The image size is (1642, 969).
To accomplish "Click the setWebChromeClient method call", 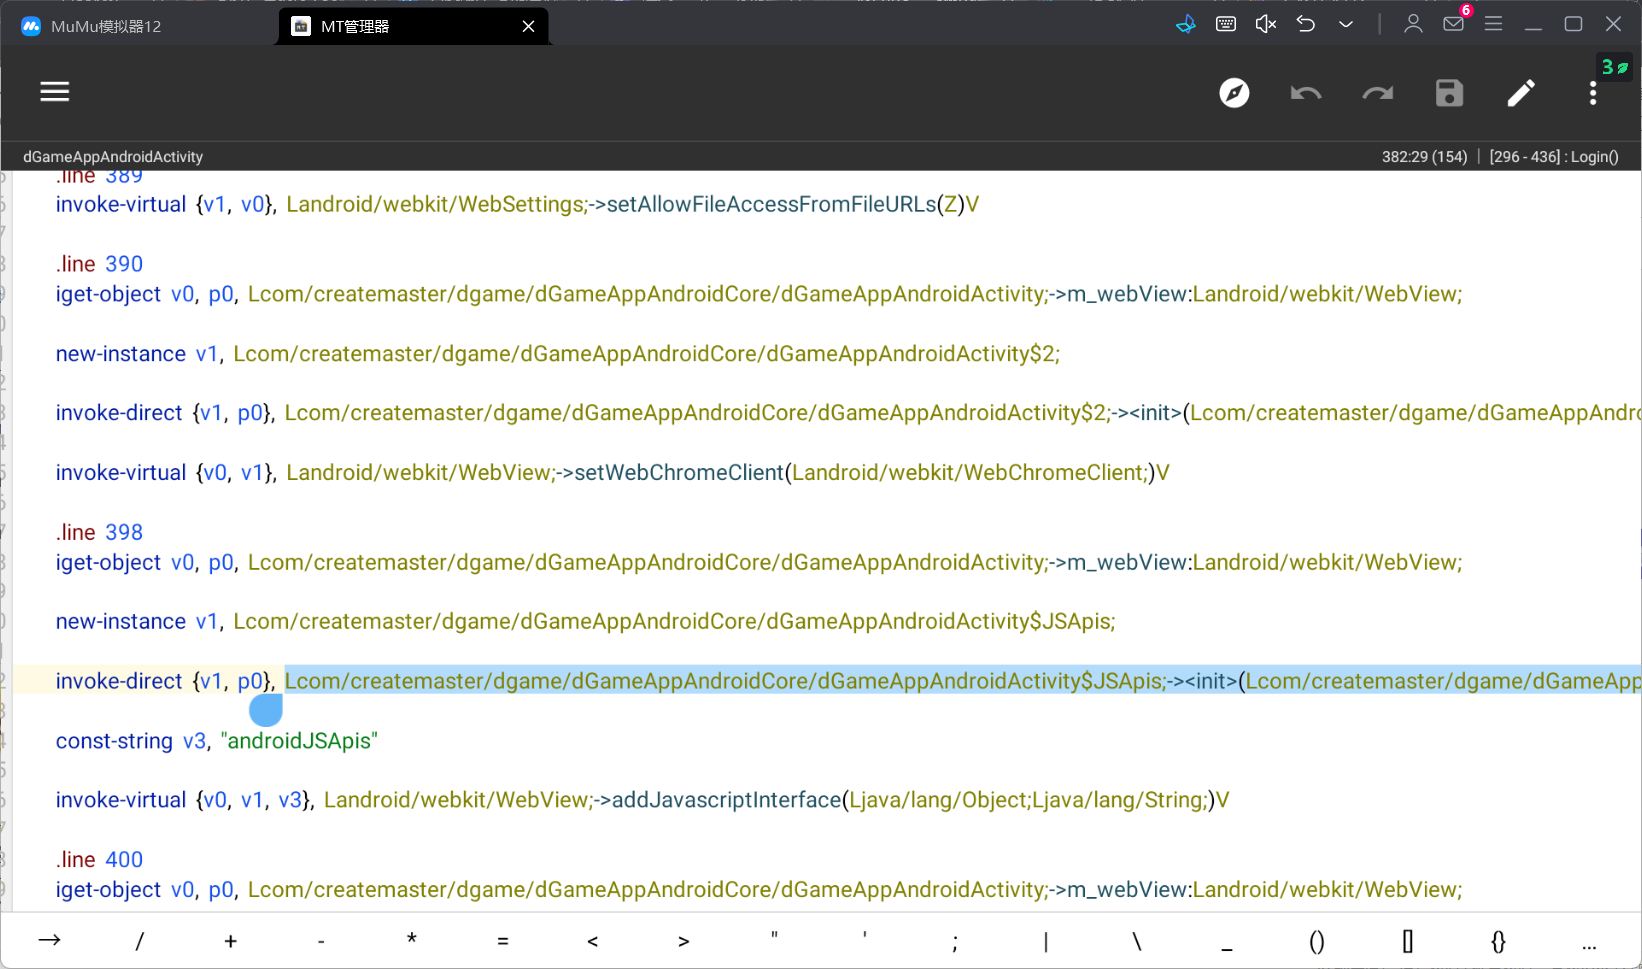I will 679,473.
